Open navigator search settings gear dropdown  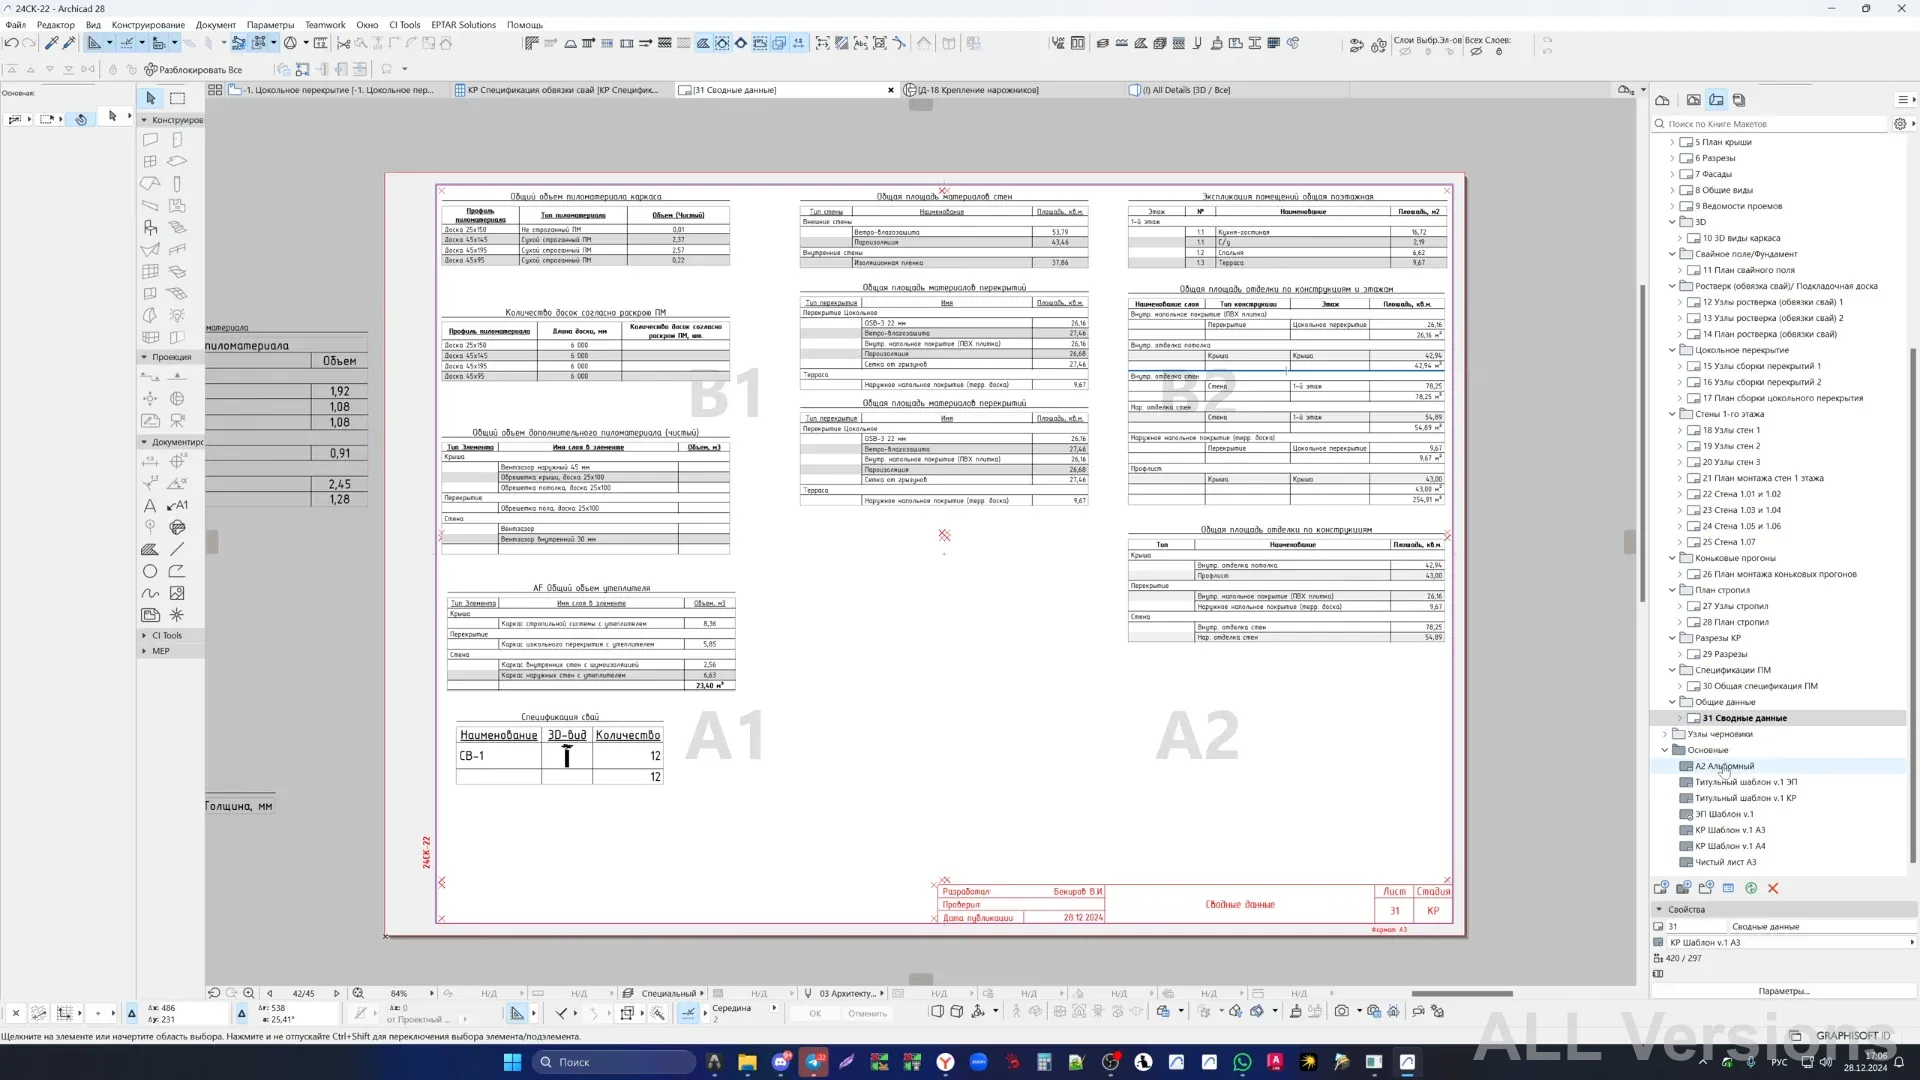coord(1904,124)
